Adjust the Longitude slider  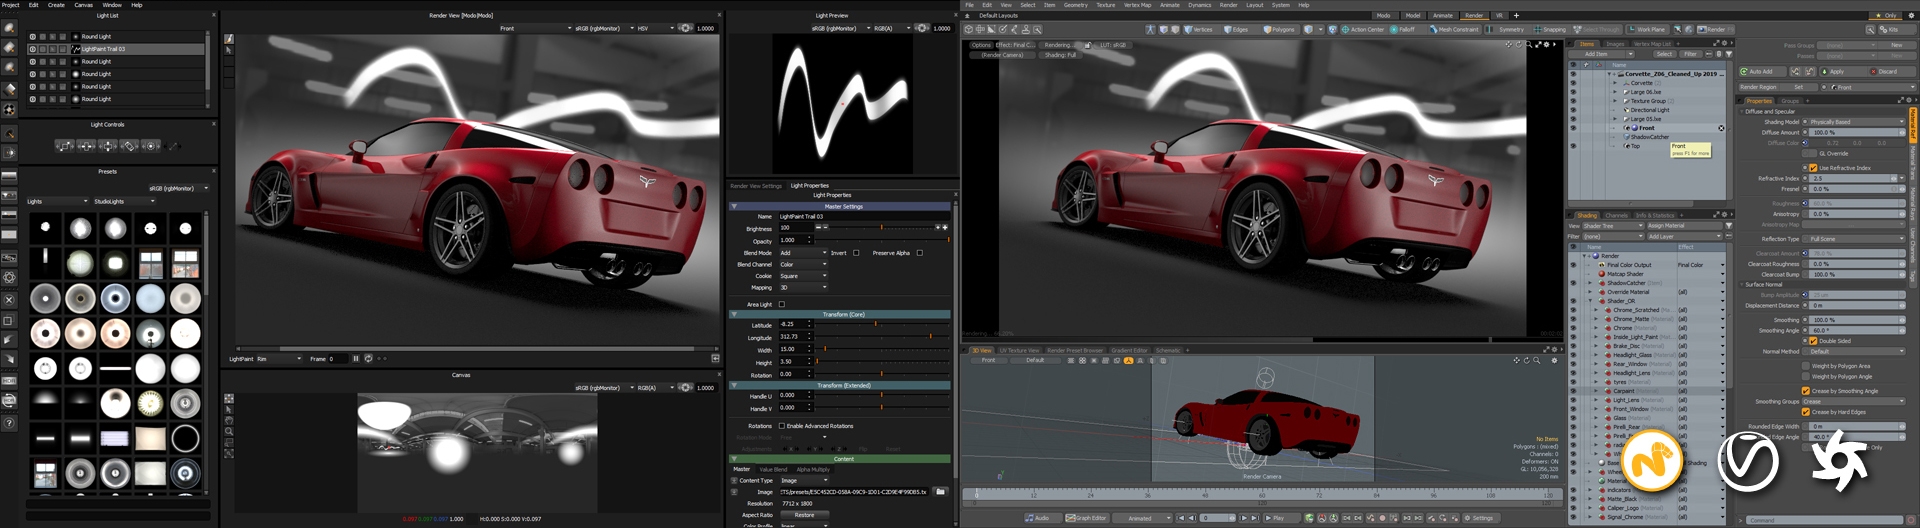(881, 337)
